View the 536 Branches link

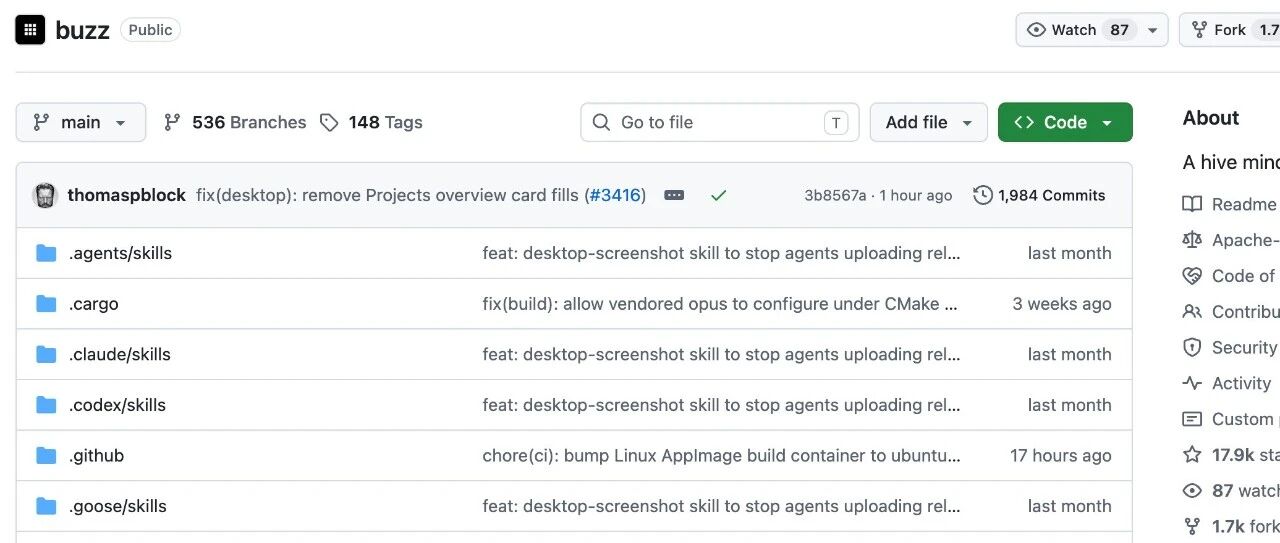coord(235,122)
